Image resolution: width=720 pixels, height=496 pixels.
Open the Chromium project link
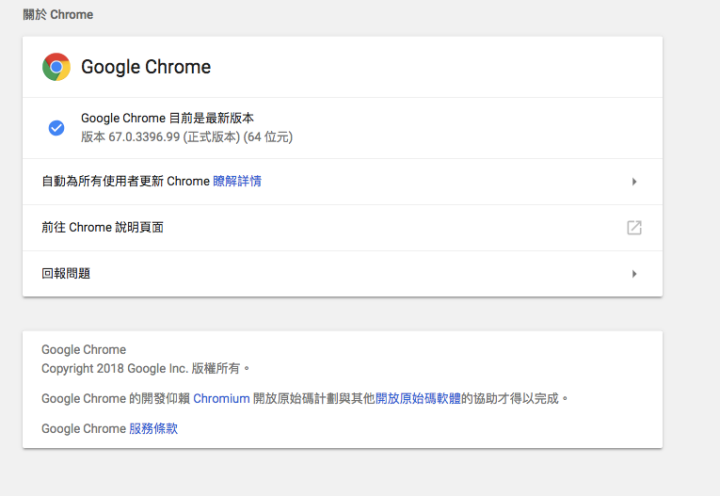coord(221,398)
